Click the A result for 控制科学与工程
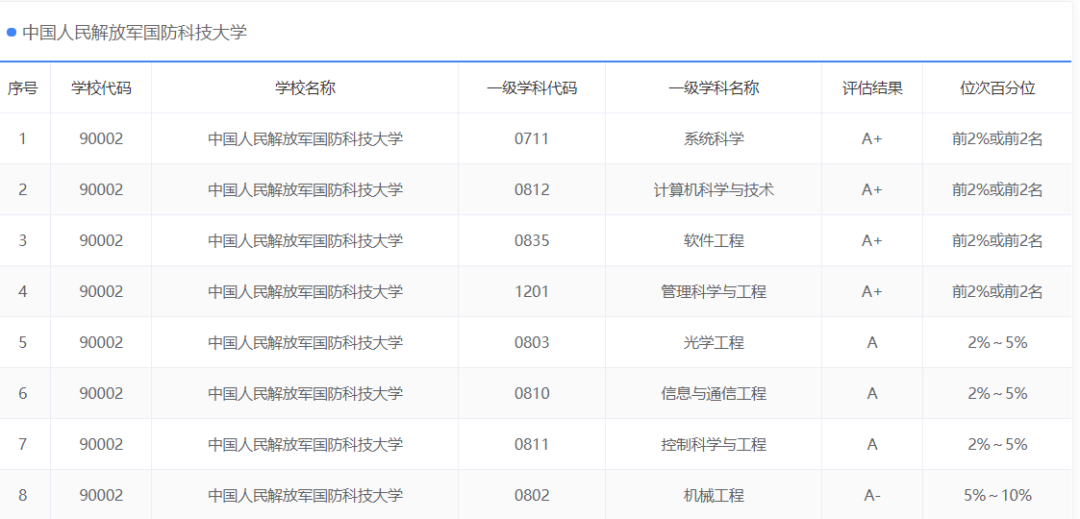Screen dimensions: 1080x519 pos(872,445)
